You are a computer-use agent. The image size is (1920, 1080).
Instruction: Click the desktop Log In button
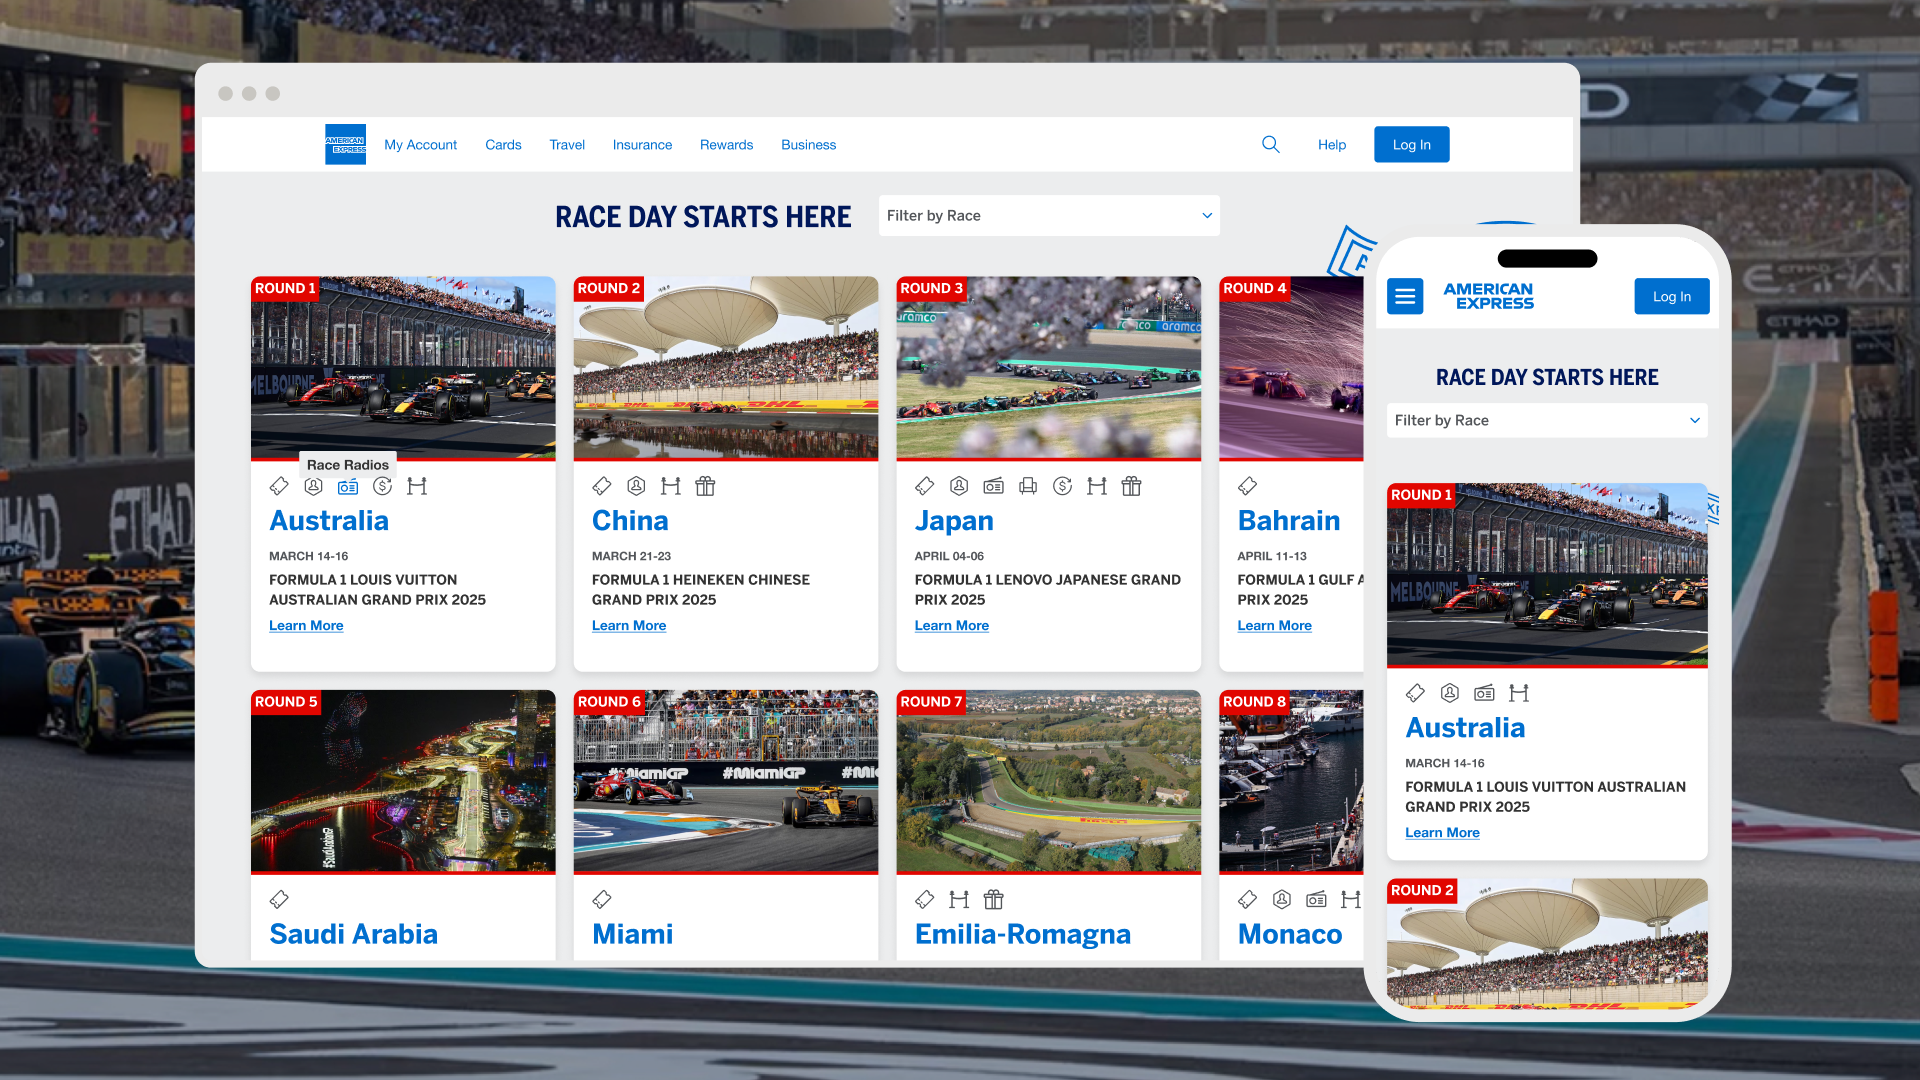[x=1411, y=145]
